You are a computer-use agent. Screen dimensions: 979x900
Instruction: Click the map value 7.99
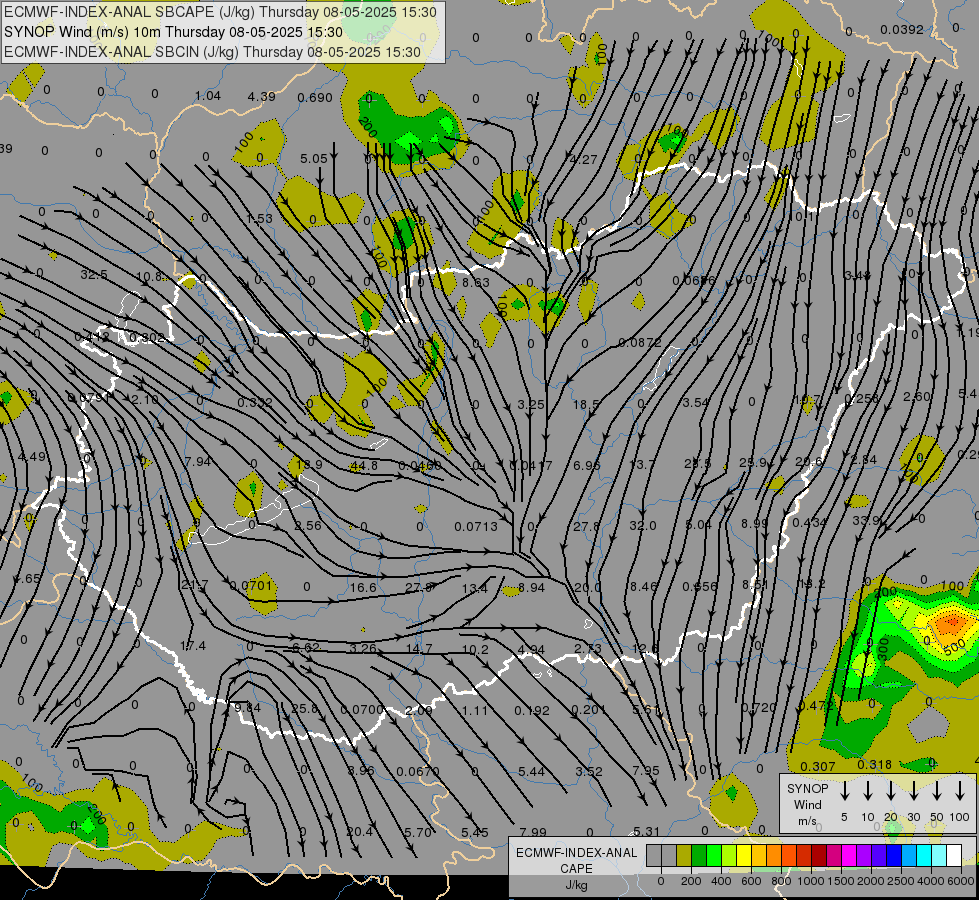coord(533,832)
